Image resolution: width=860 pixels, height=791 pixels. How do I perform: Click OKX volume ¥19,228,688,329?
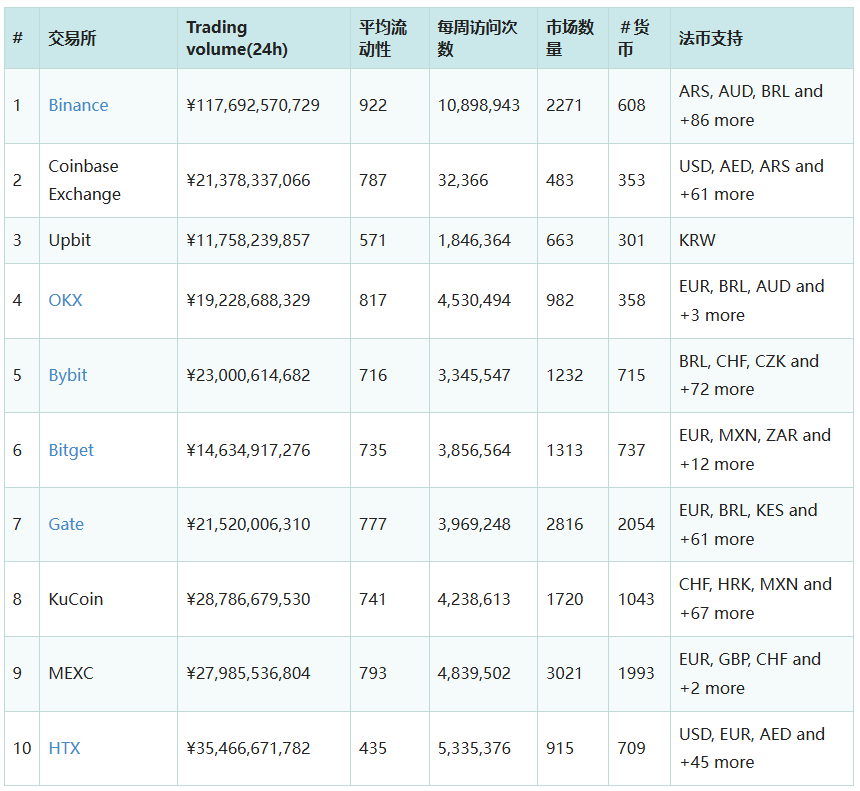point(248,301)
